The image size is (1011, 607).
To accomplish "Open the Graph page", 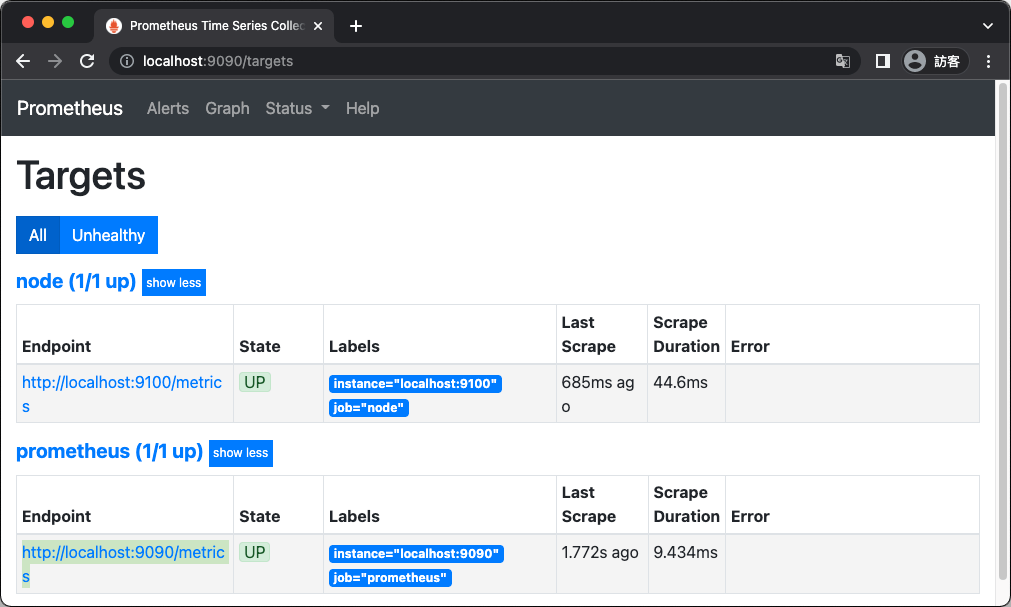I will coord(228,108).
